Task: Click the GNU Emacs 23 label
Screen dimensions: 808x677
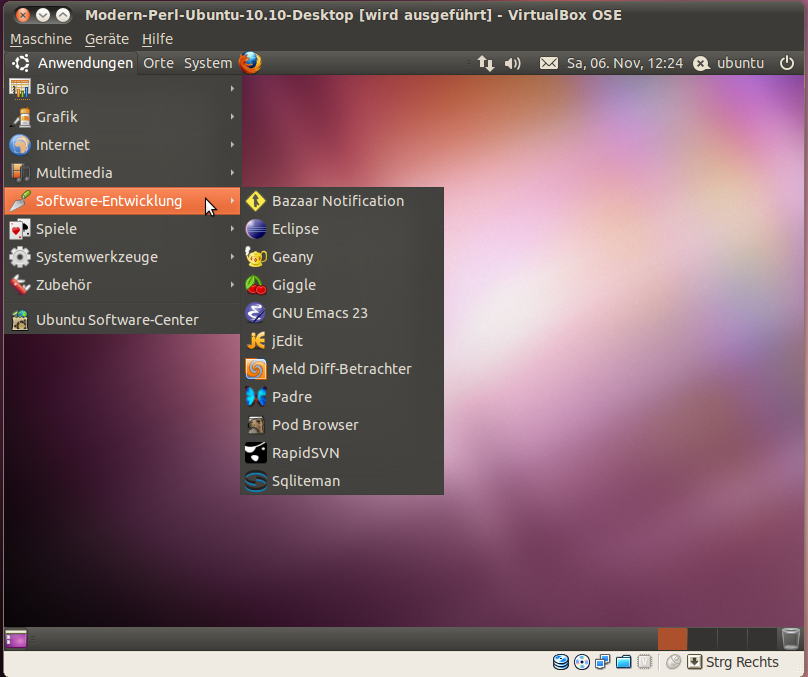Action: pyautogui.click(x=319, y=313)
